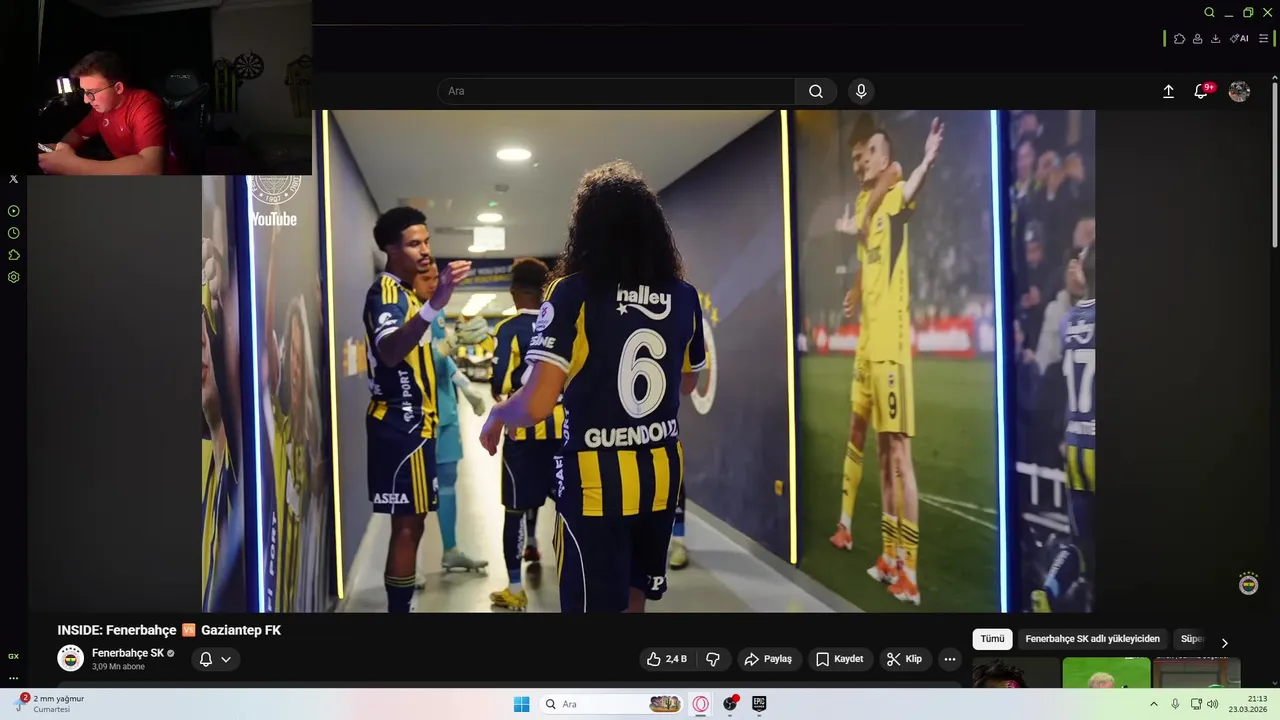The height and width of the screenshot is (720, 1280).
Task: Open first recommended video thumbnail
Action: [x=1016, y=673]
